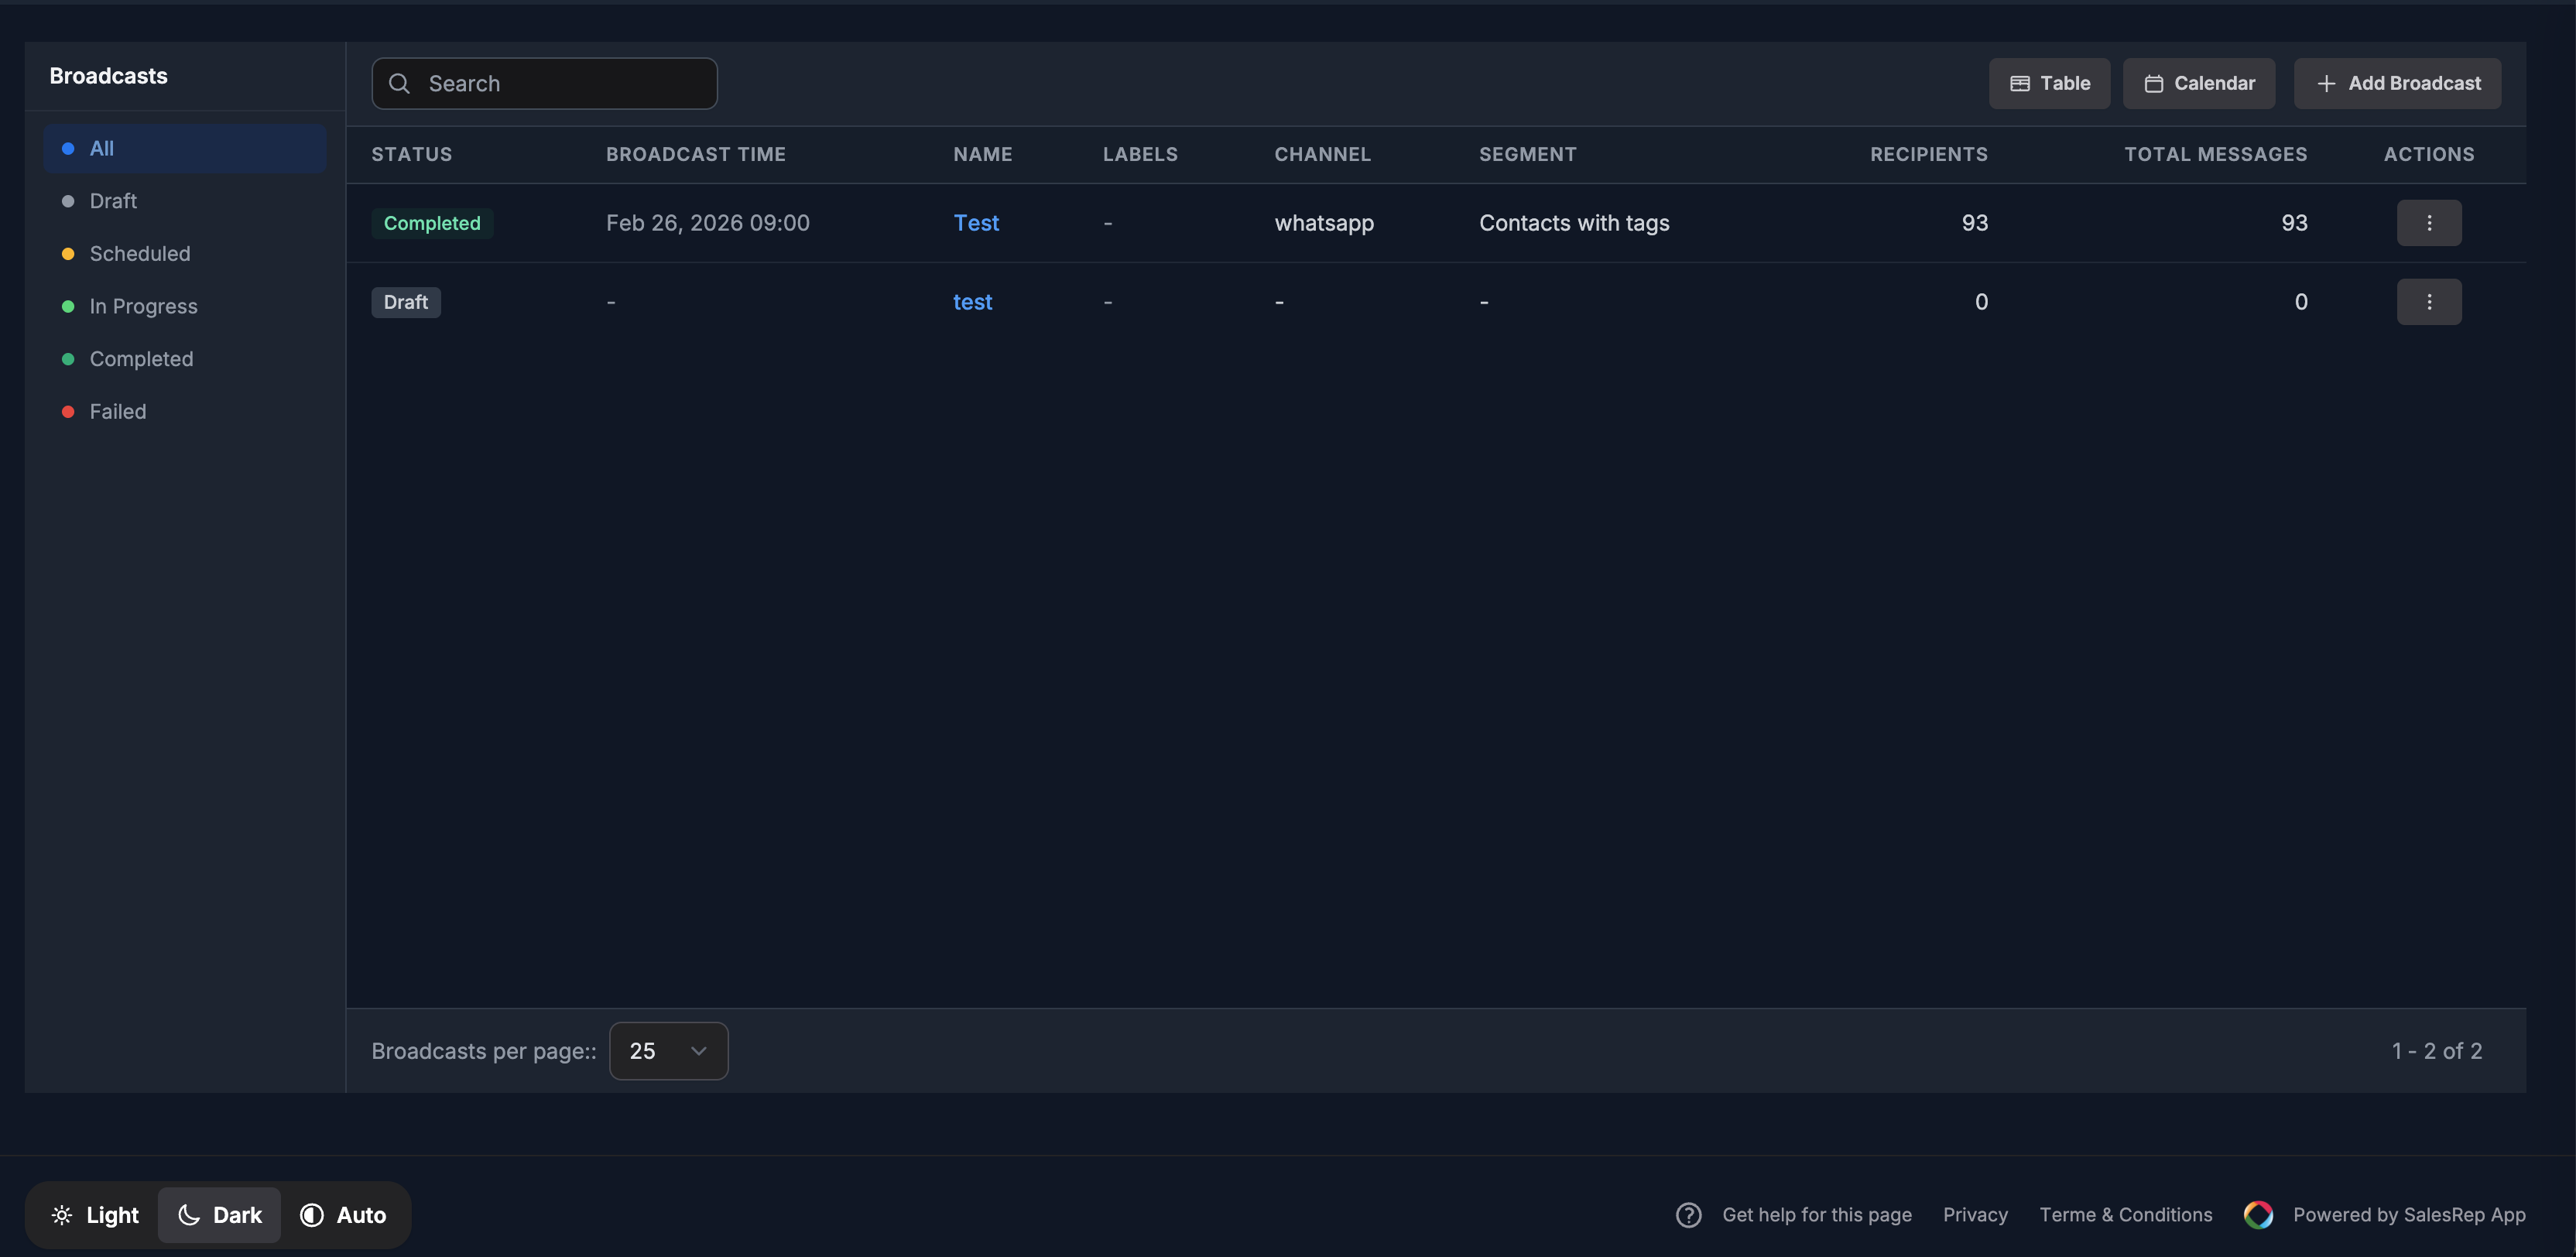Click the Completed status badge in table
Image resolution: width=2576 pixels, height=1257 pixels.
tap(432, 223)
